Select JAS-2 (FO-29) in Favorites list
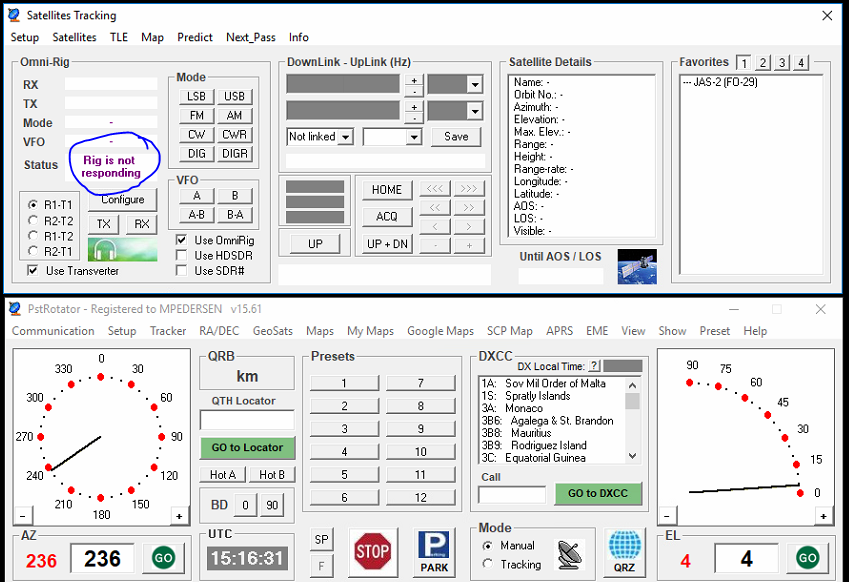 coord(720,82)
